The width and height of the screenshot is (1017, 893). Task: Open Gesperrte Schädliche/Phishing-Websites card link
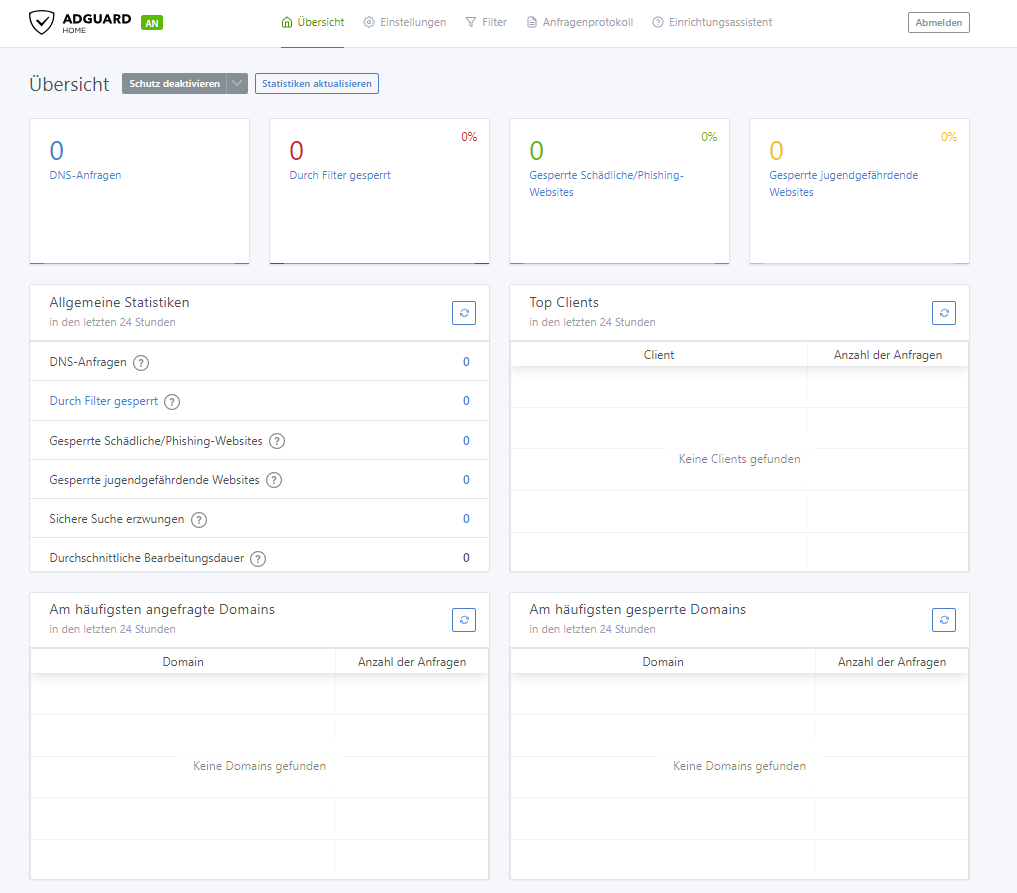(606, 184)
